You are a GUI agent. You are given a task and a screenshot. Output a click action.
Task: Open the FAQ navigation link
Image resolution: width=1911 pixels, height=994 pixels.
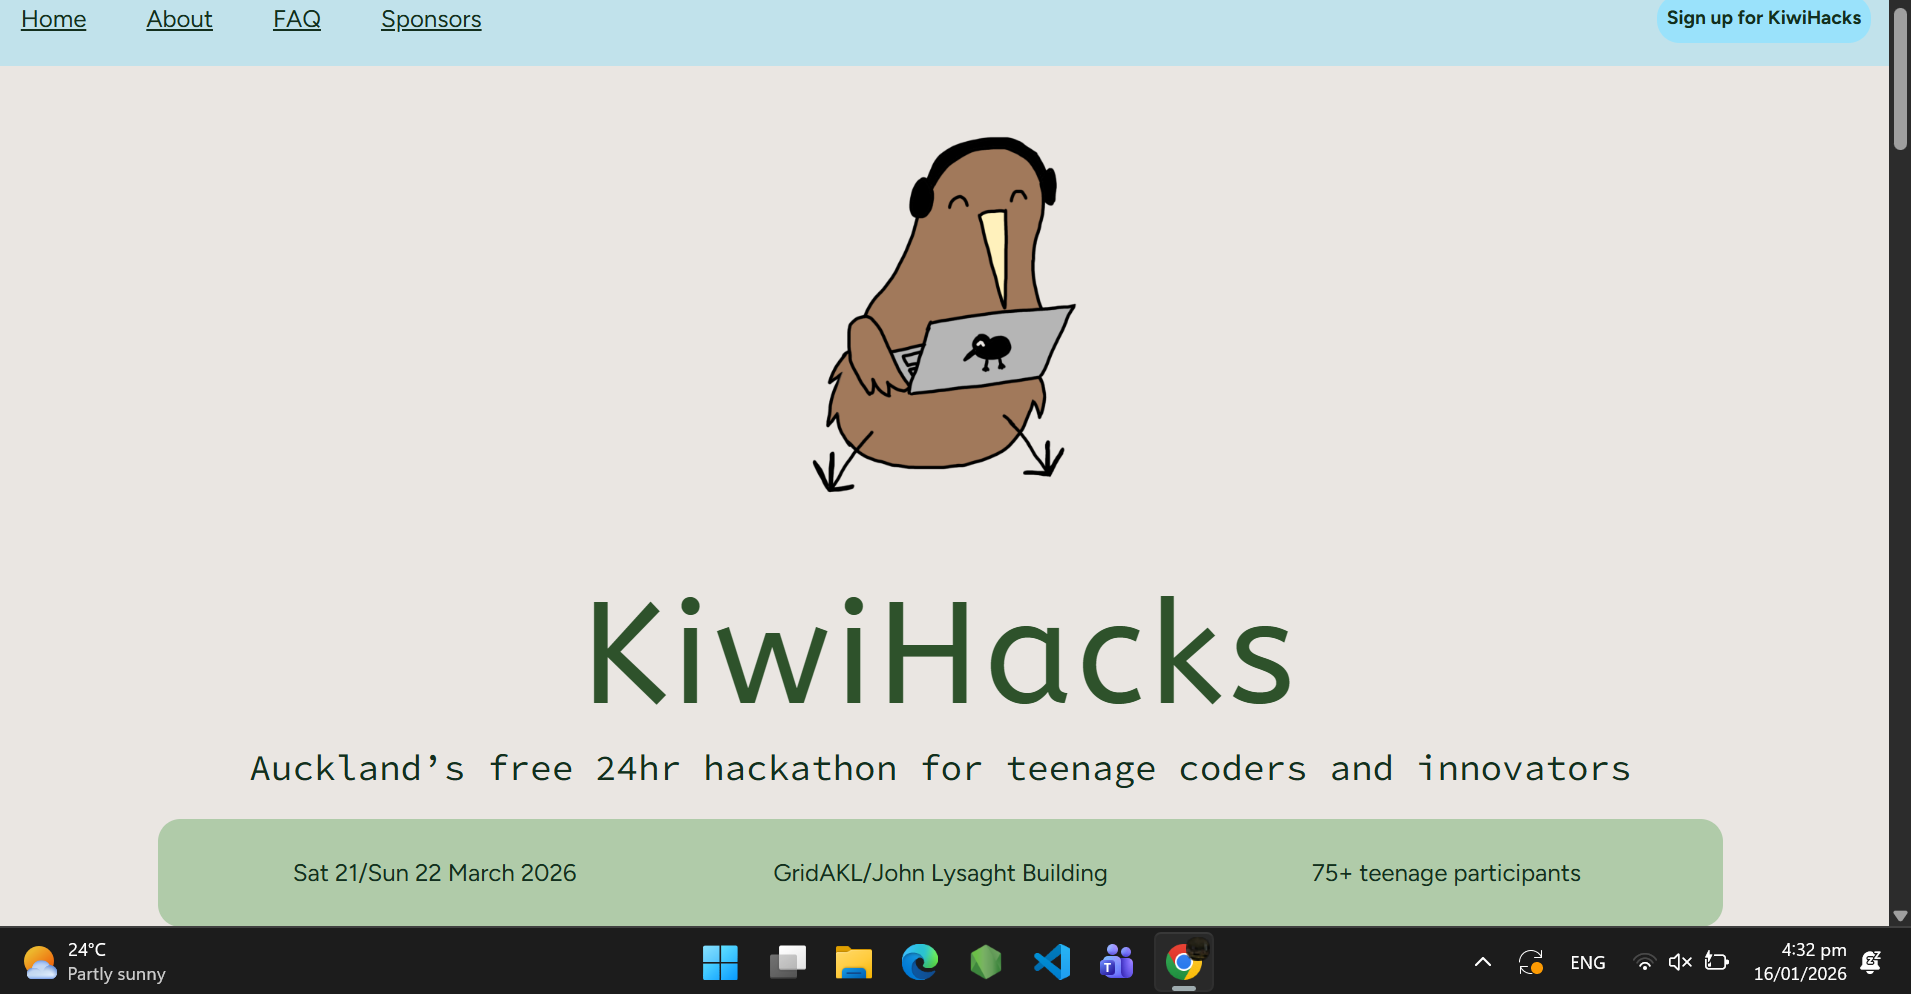click(x=297, y=19)
